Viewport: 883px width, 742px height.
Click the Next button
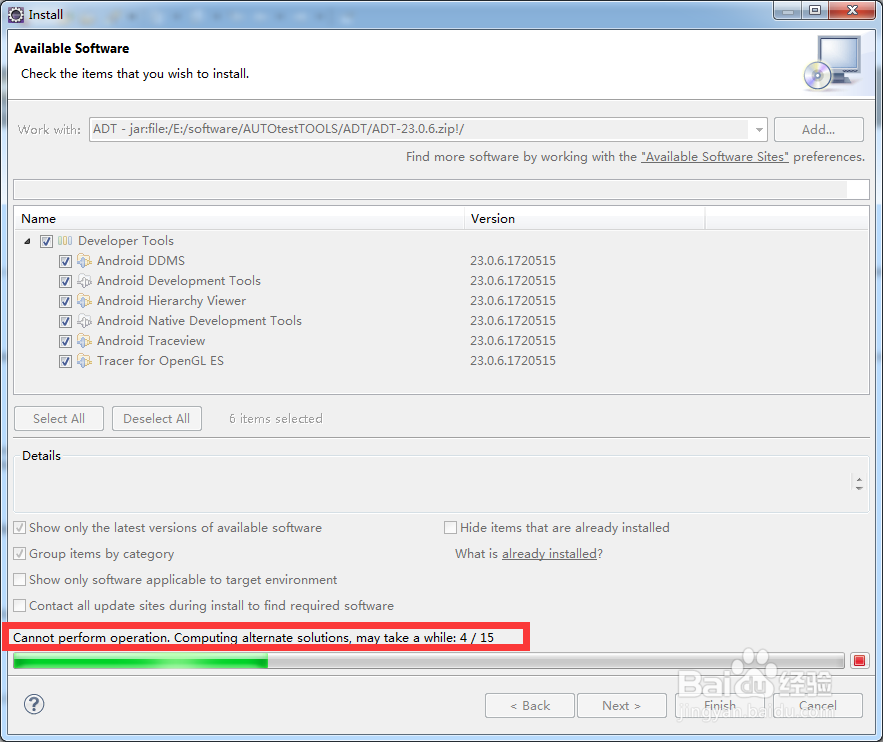click(622, 705)
